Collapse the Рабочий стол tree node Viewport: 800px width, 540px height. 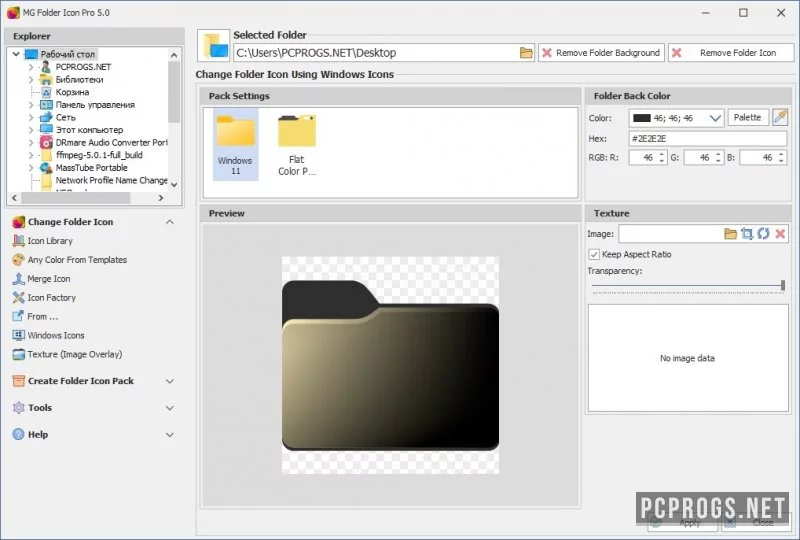pyautogui.click(x=16, y=54)
